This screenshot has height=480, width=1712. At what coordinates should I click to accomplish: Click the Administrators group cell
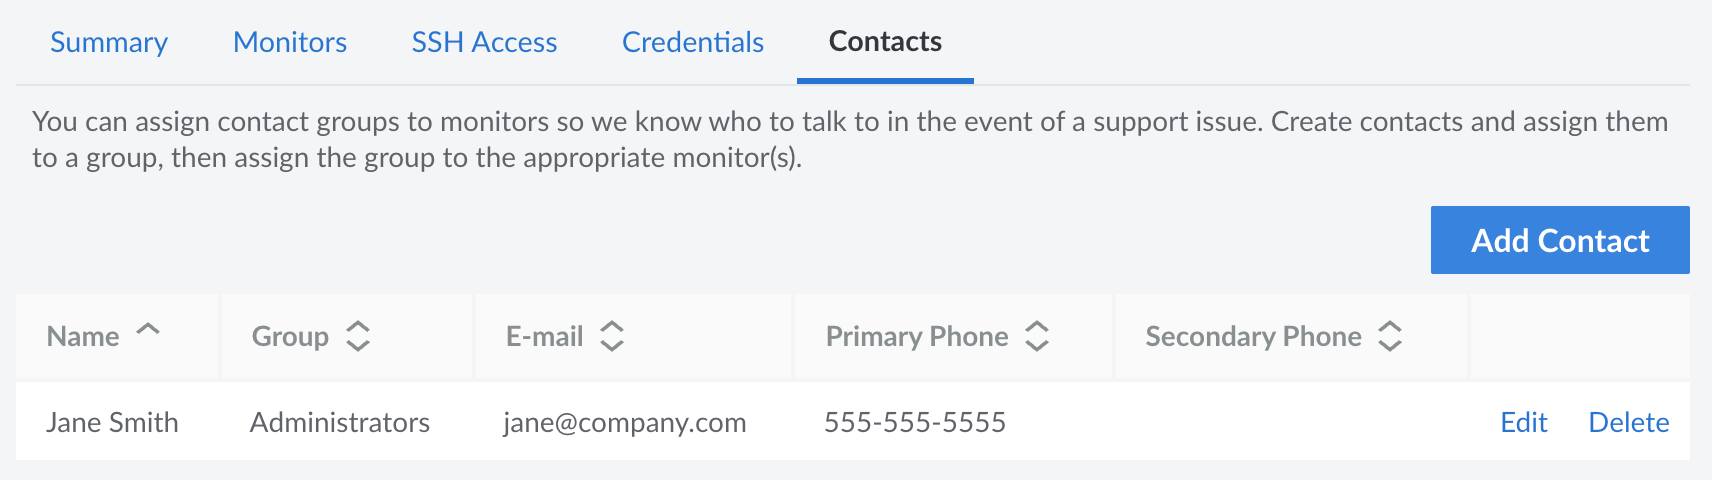tap(340, 422)
